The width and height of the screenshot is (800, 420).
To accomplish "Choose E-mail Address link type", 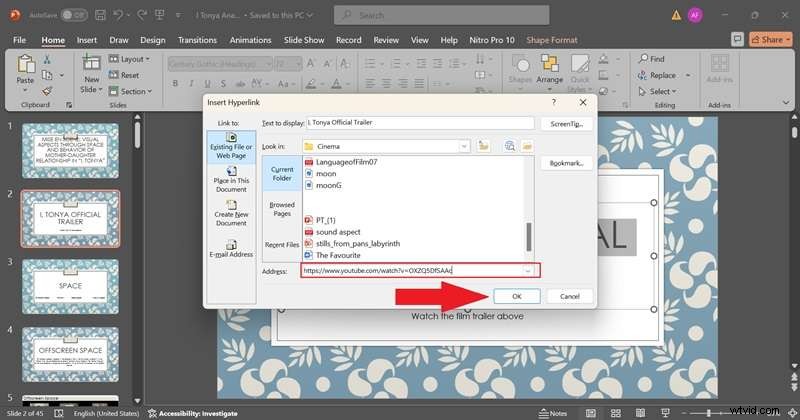I will (231, 249).
